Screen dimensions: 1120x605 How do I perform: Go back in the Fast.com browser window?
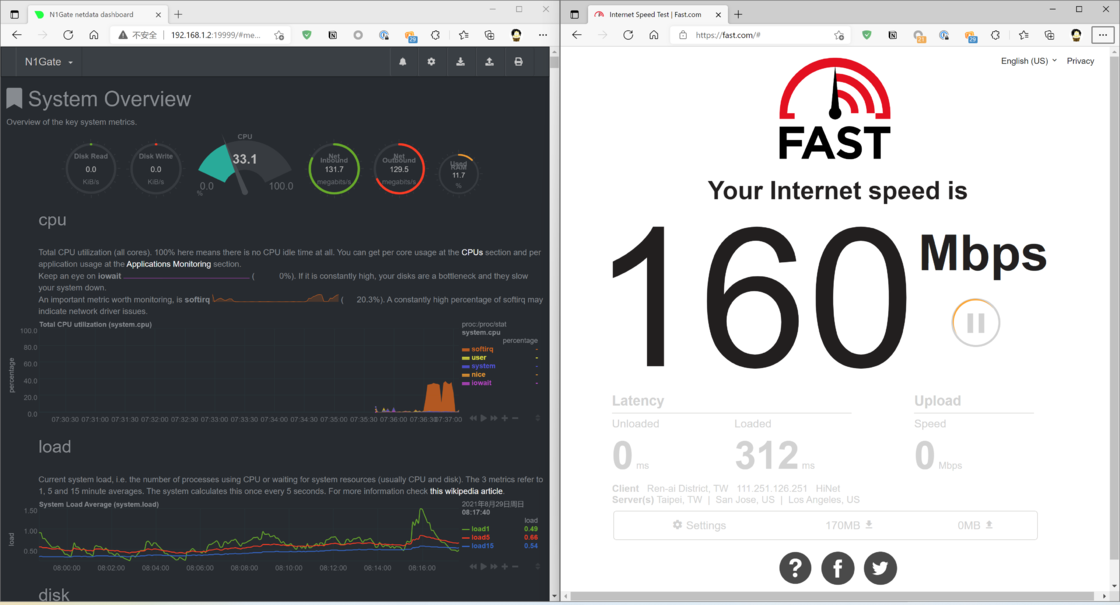[x=577, y=35]
